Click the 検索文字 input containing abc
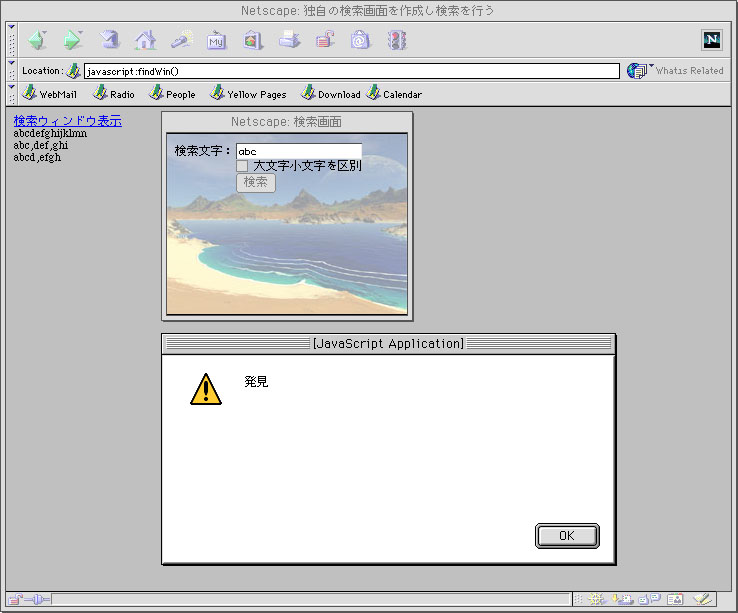 (x=299, y=151)
